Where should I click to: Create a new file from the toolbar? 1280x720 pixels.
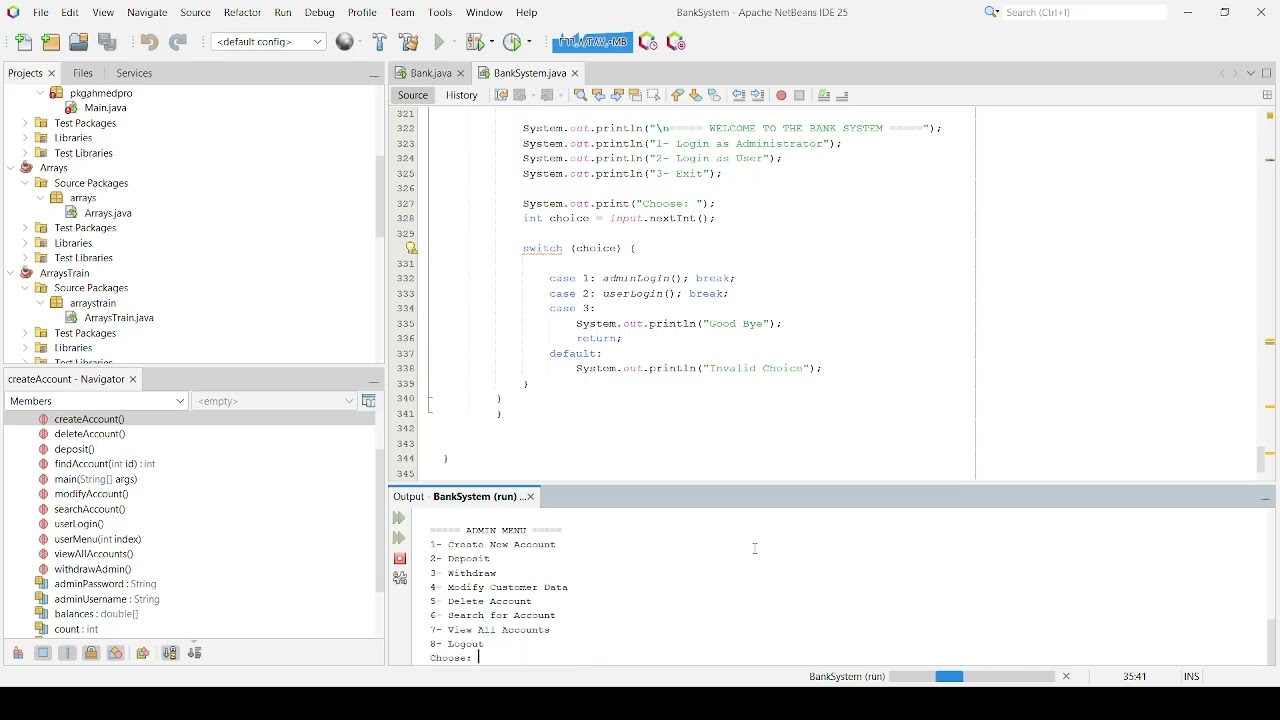coord(24,42)
